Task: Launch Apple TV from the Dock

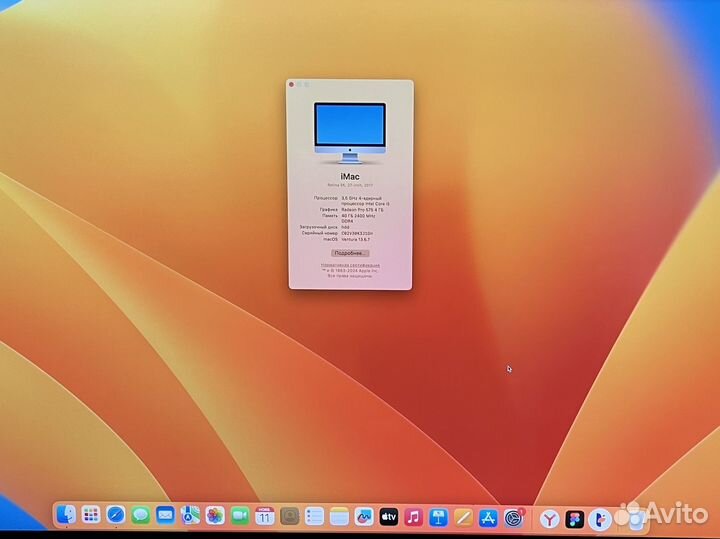Action: (389, 517)
